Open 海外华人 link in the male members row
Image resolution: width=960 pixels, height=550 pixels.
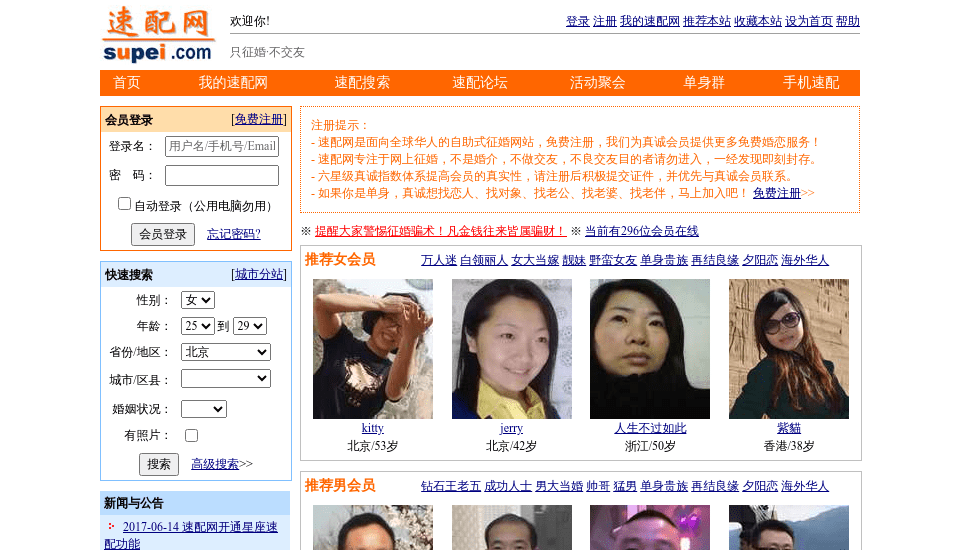(x=805, y=486)
